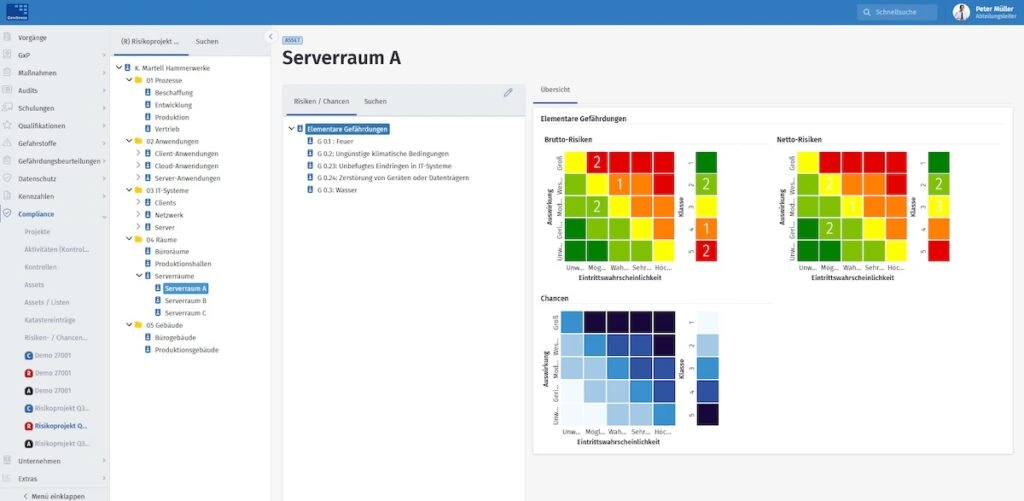This screenshot has height=501, width=1024.
Task: Click Menü einklappen button
Action: pos(54,496)
